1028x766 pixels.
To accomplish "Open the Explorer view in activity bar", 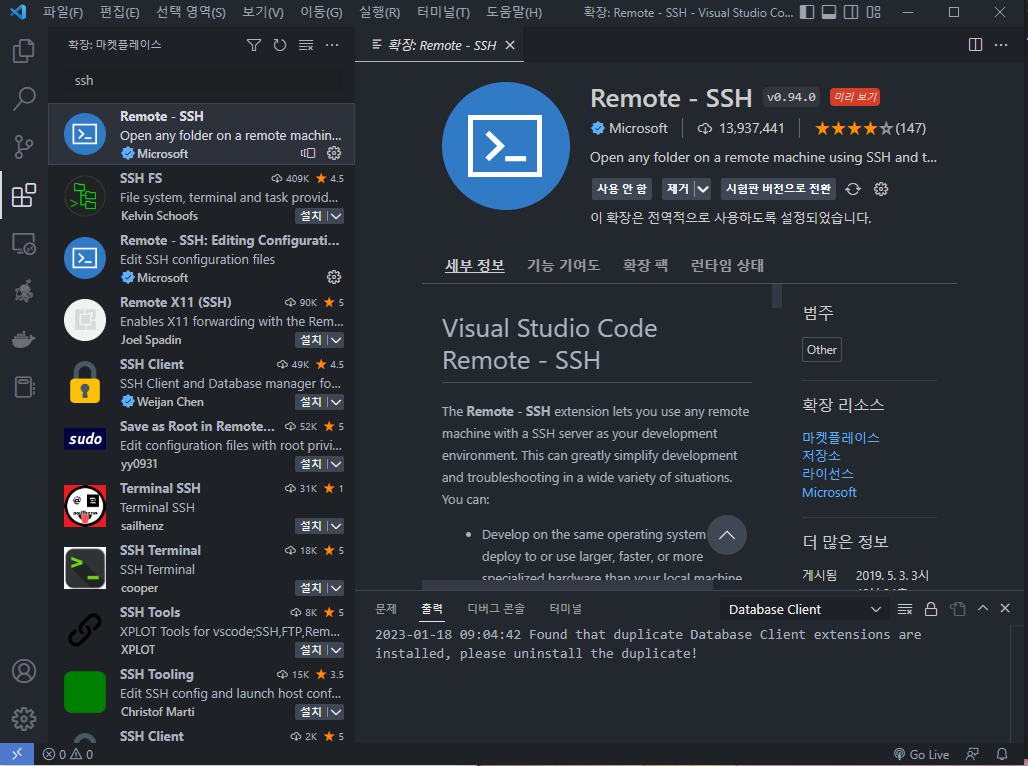I will [x=24, y=50].
